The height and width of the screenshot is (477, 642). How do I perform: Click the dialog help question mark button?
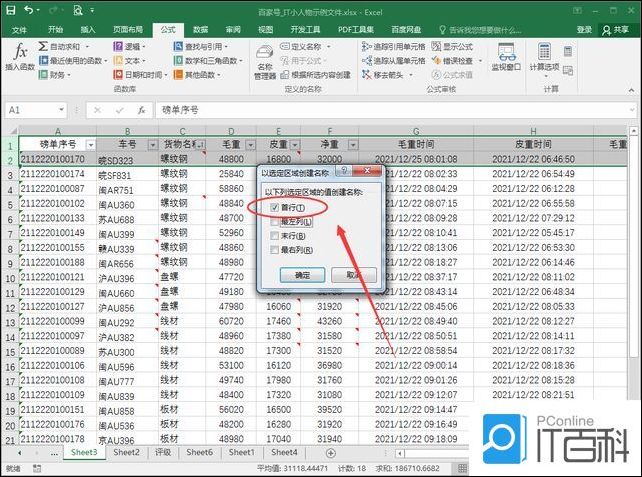[x=344, y=171]
